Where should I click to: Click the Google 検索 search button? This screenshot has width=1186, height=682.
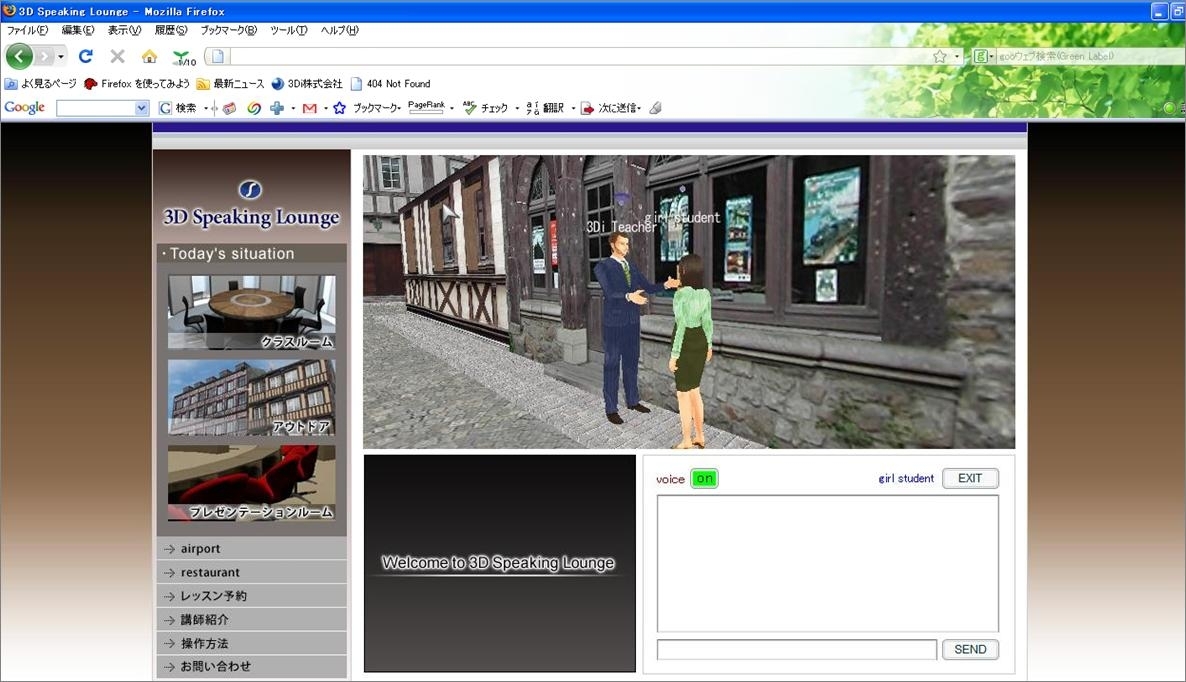click(x=178, y=108)
